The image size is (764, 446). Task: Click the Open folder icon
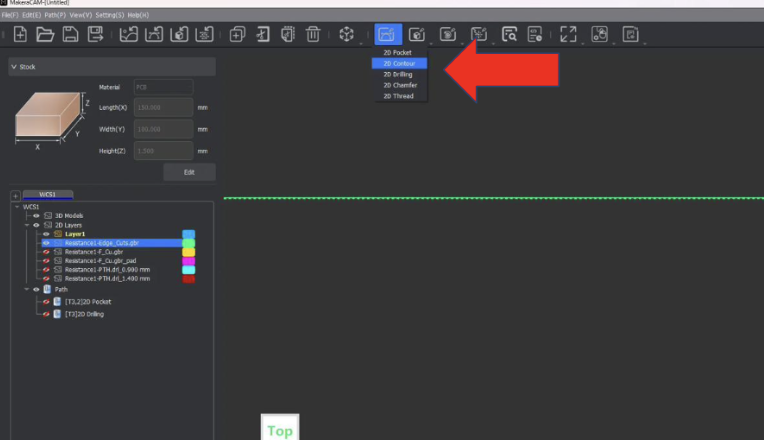(x=45, y=34)
